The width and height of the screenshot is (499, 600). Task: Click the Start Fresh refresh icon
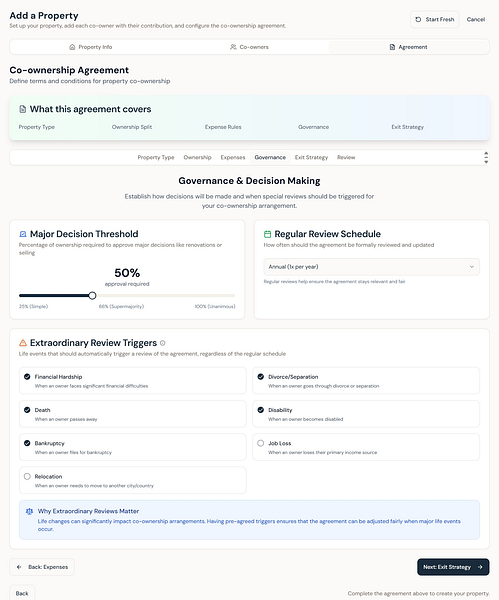pyautogui.click(x=418, y=19)
